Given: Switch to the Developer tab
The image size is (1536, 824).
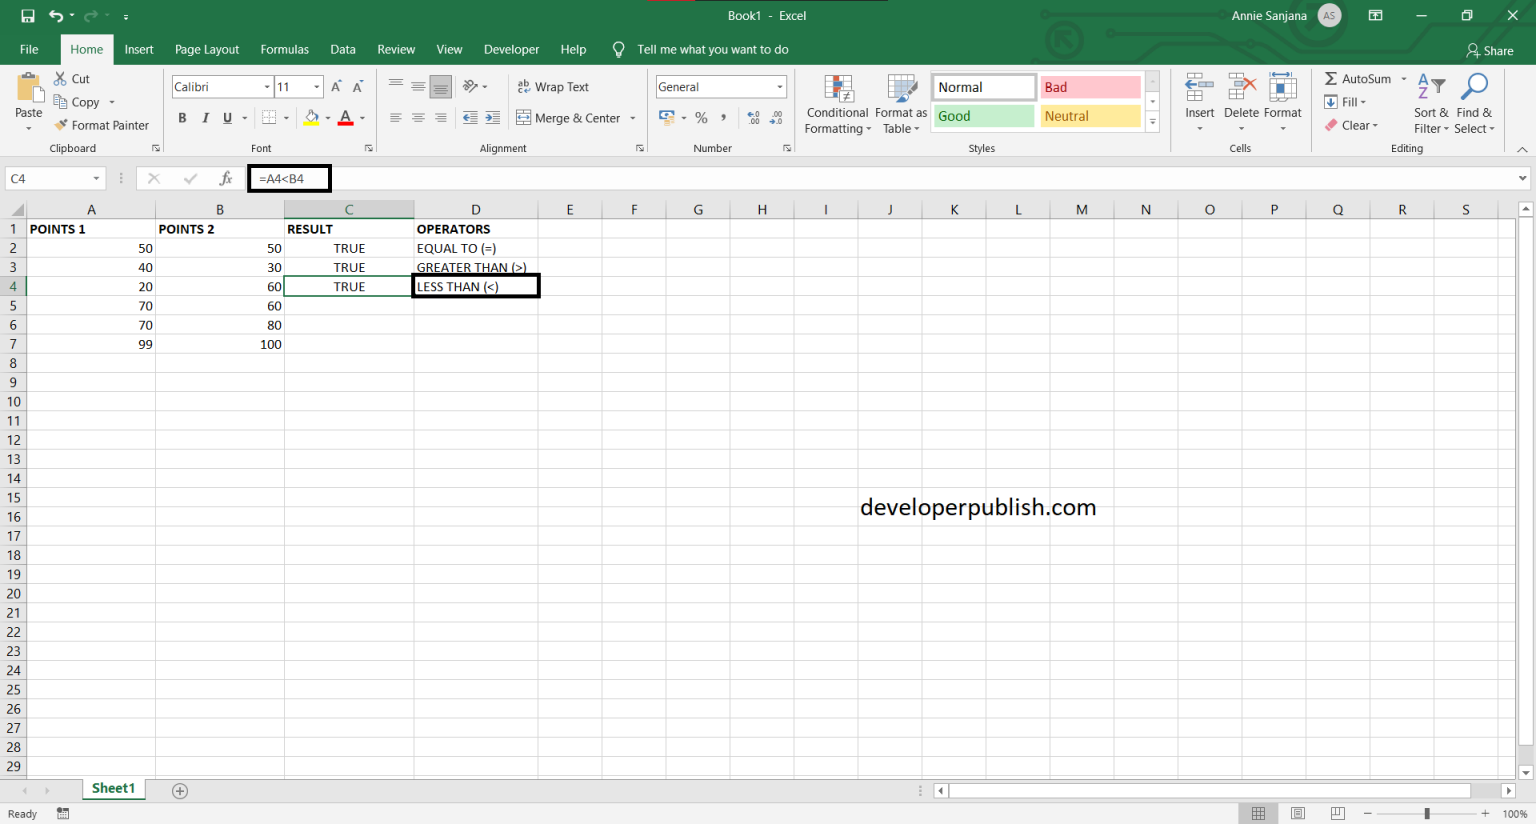Looking at the screenshot, I should [511, 49].
